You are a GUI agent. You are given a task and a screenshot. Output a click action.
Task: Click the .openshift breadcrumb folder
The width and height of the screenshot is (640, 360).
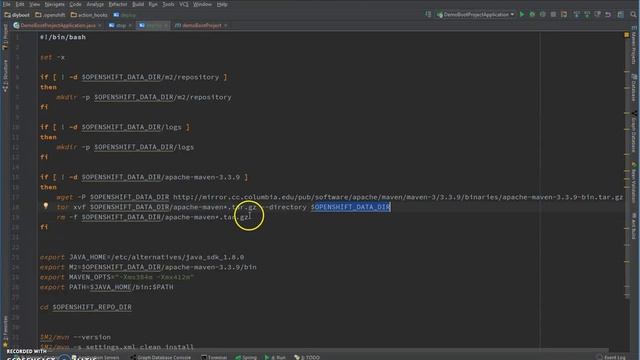tap(50, 15)
